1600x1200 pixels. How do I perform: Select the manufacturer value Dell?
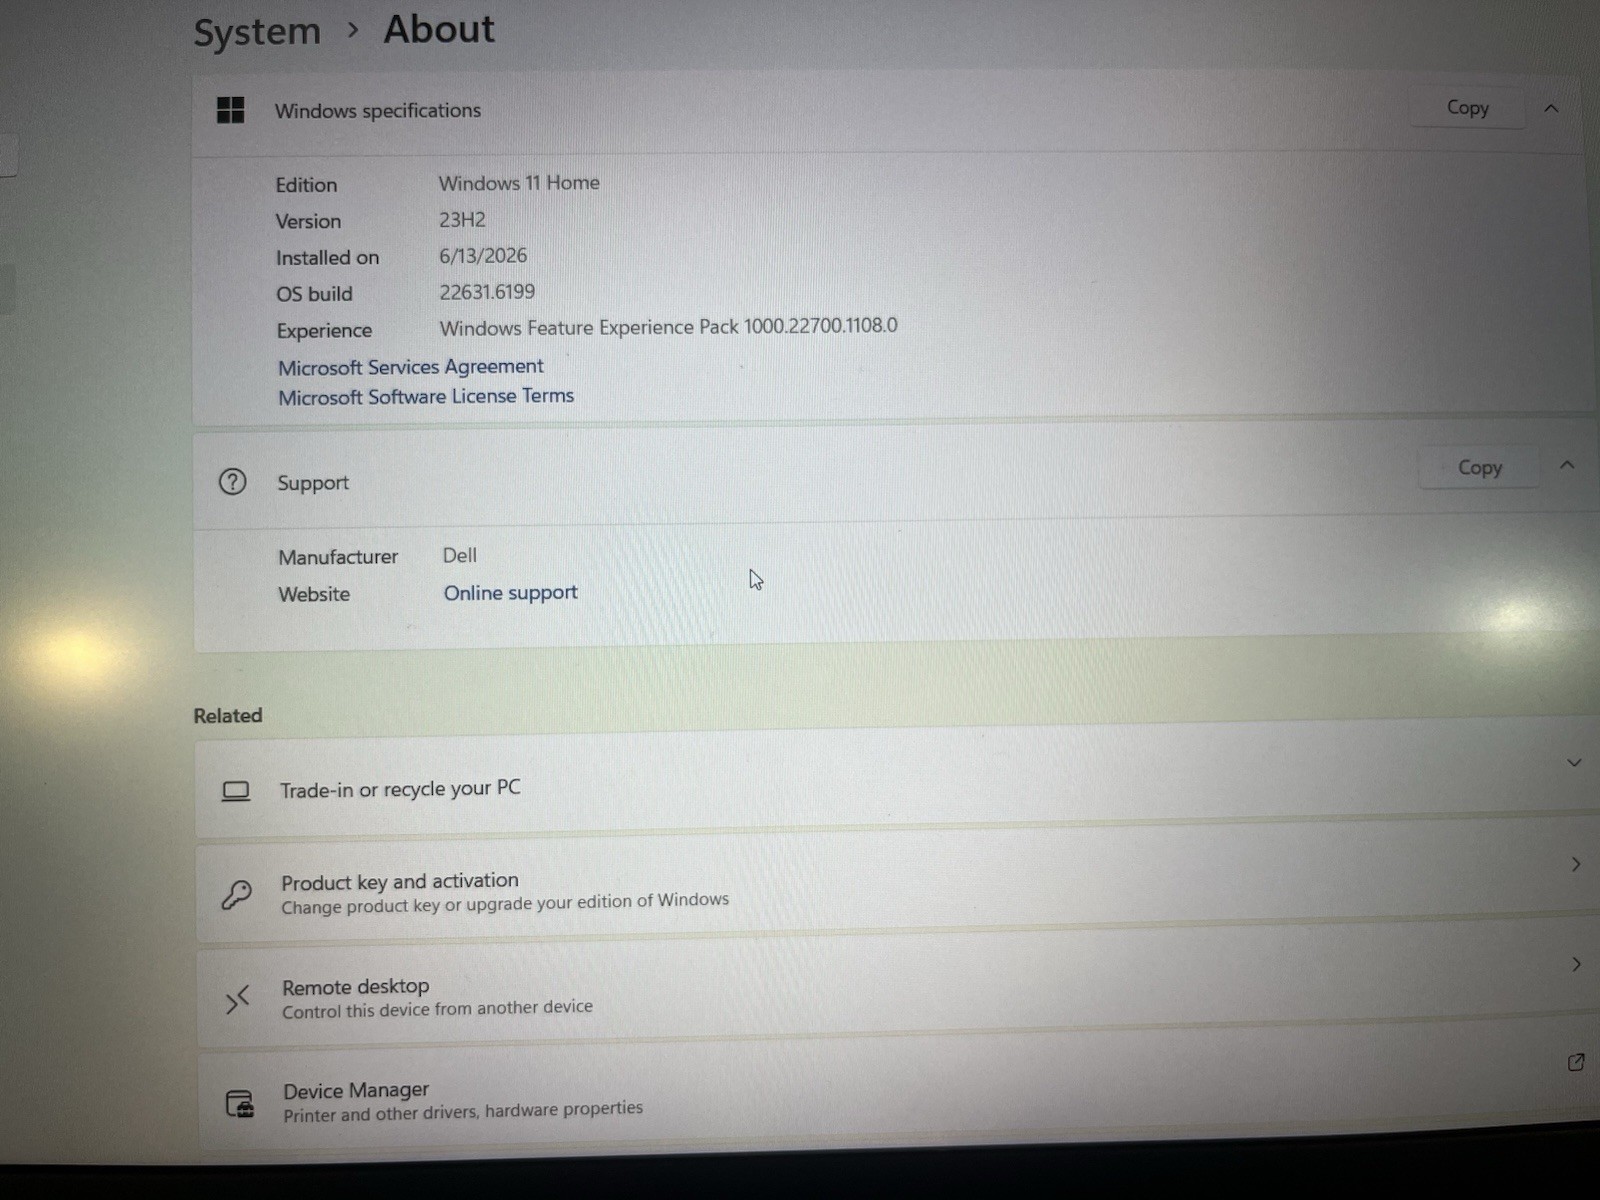click(460, 555)
